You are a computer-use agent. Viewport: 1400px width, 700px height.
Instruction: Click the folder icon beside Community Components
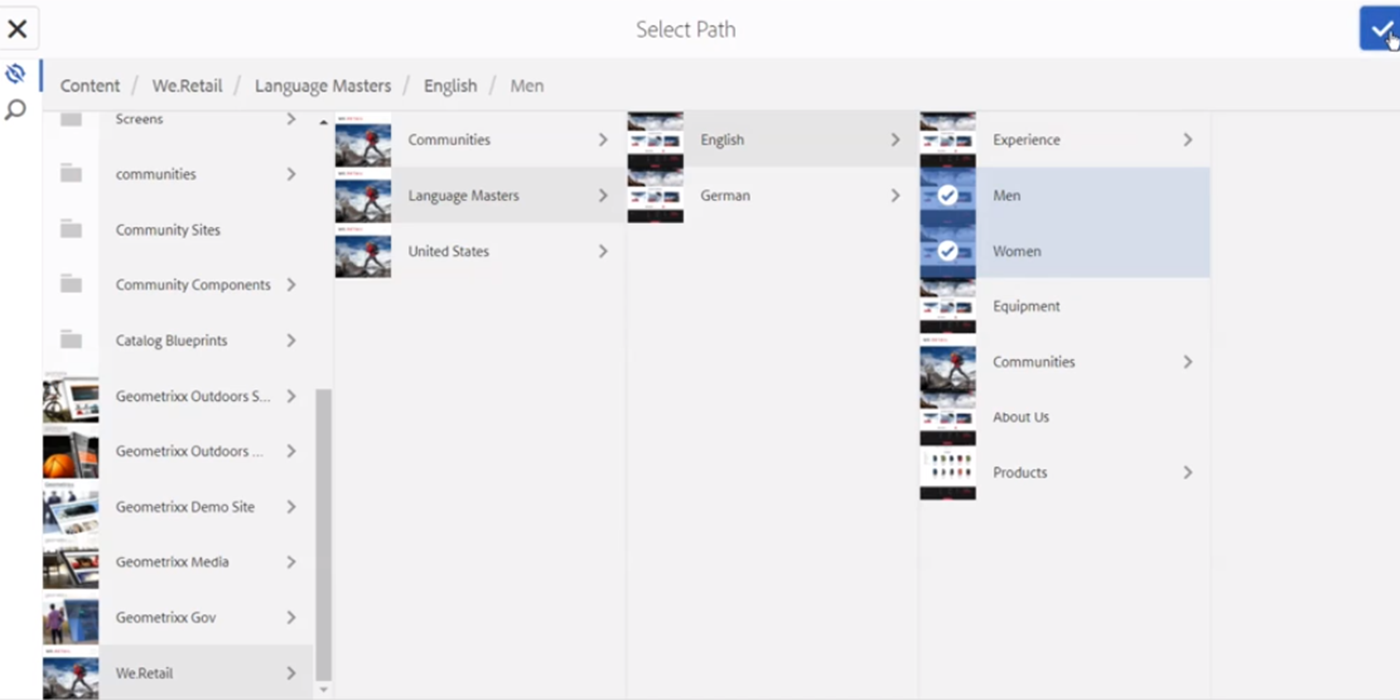pyautogui.click(x=71, y=285)
